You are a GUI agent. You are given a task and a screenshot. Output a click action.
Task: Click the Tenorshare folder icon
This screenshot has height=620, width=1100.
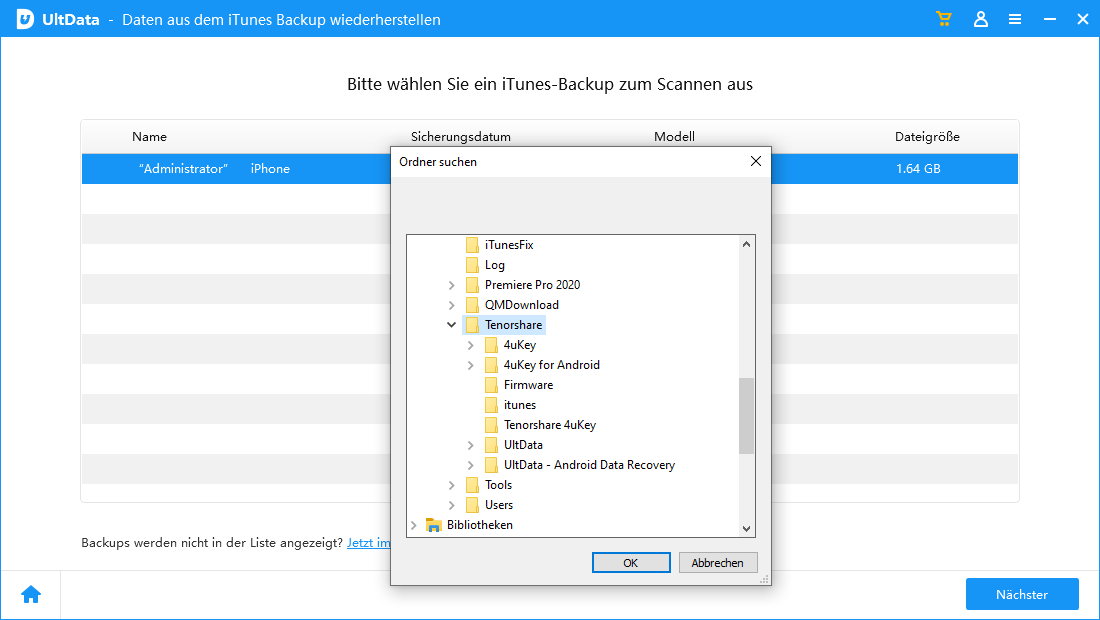[472, 325]
